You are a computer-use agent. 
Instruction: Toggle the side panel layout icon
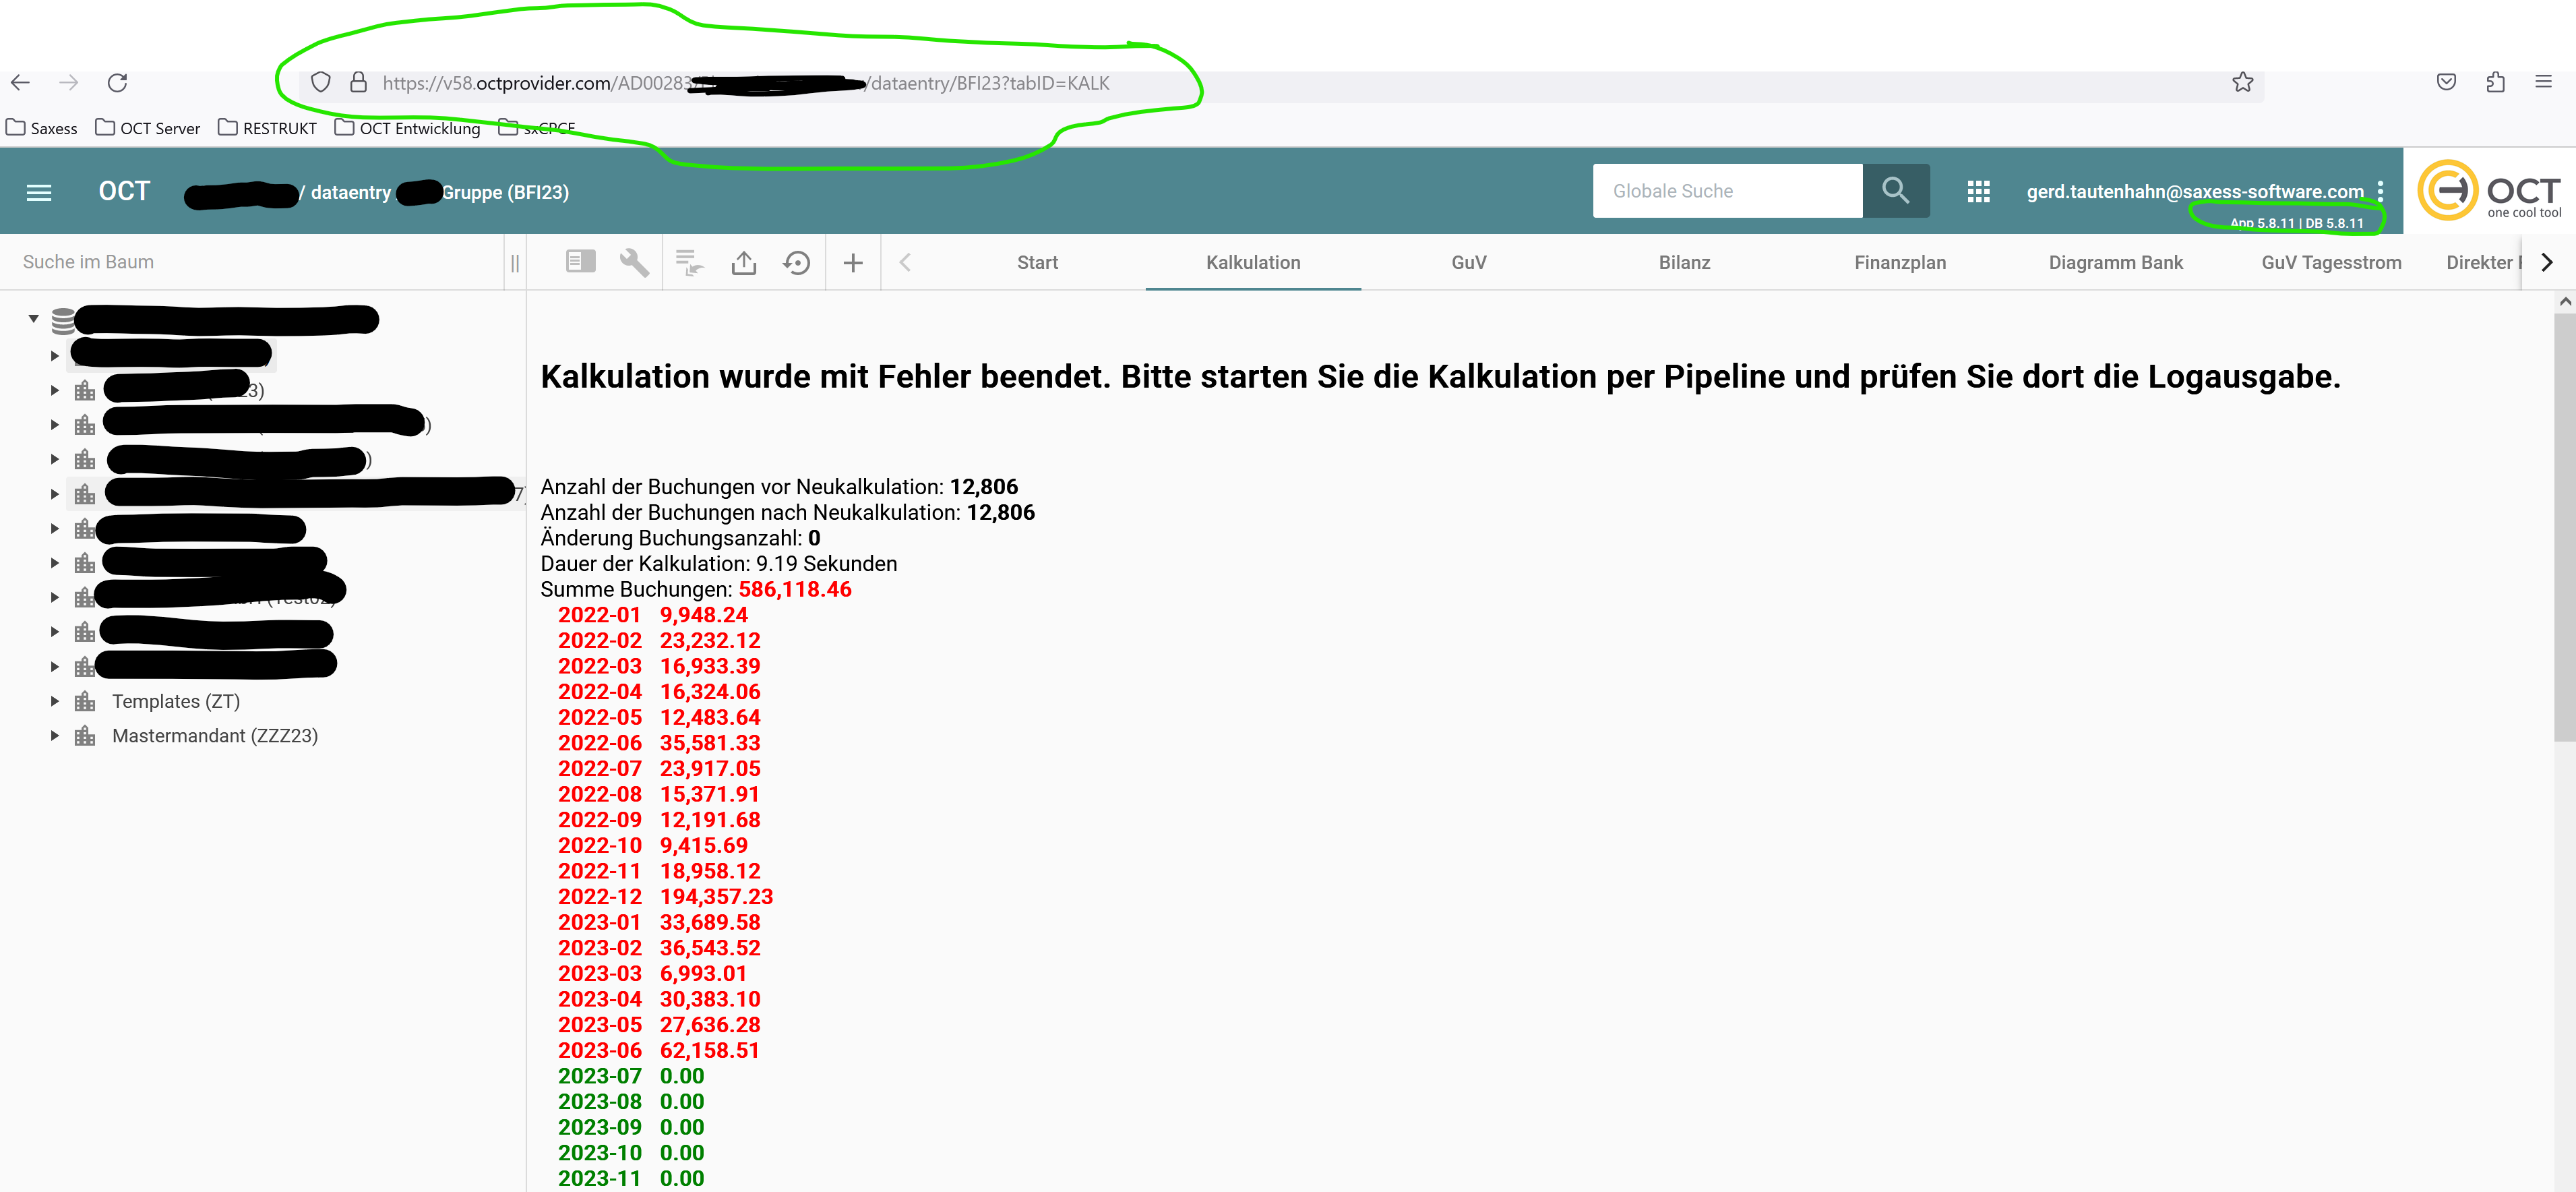tap(580, 262)
